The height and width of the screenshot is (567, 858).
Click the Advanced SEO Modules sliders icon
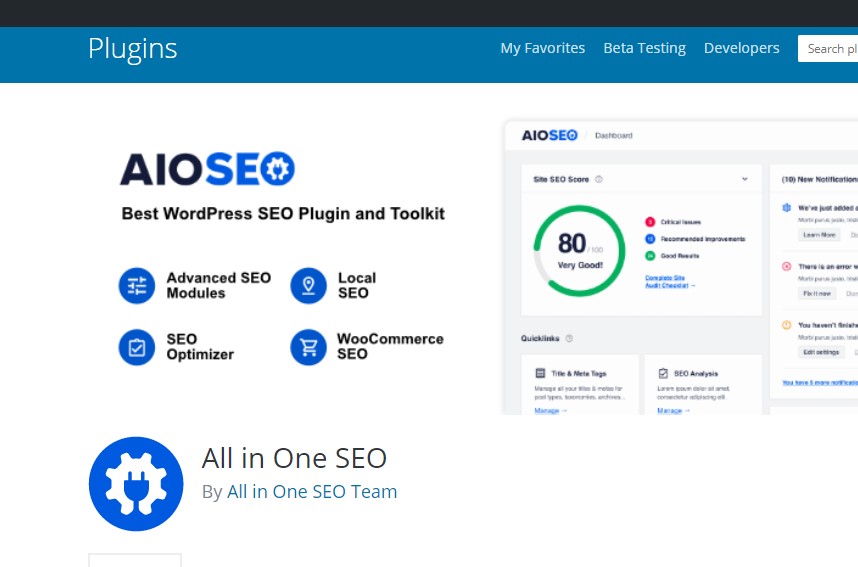[137, 285]
